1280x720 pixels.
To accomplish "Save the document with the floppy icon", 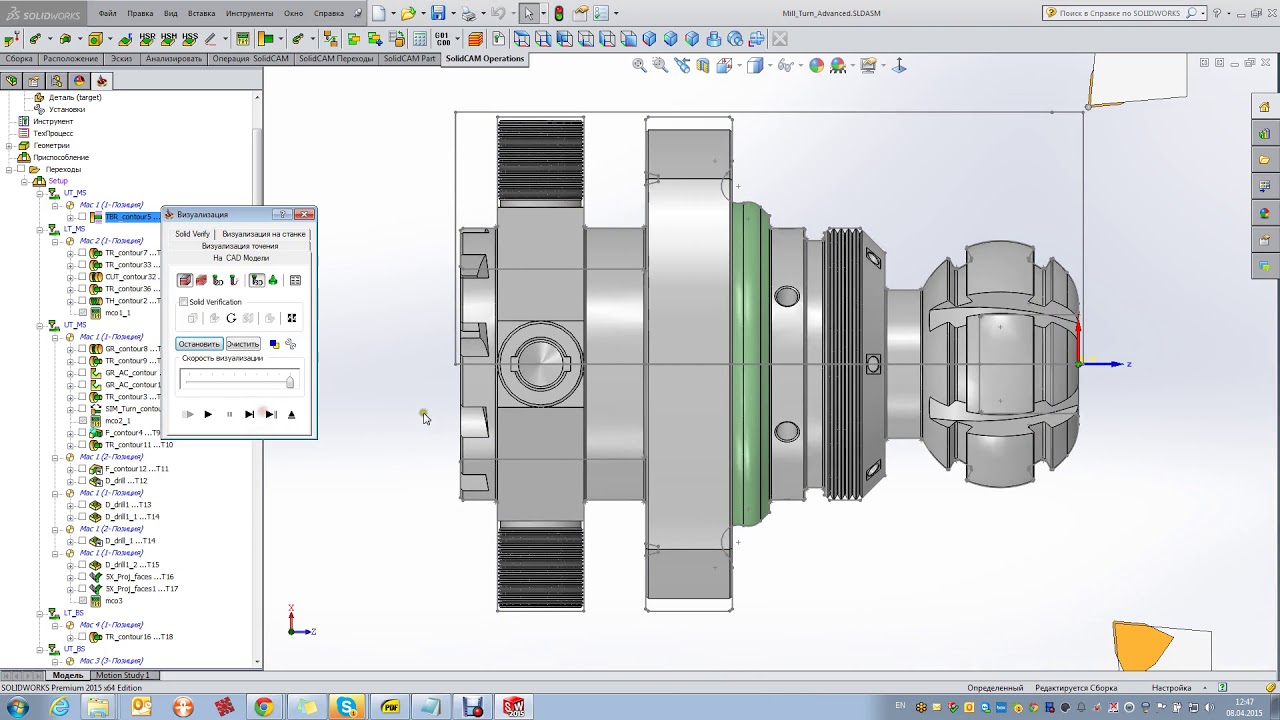I will (x=438, y=13).
